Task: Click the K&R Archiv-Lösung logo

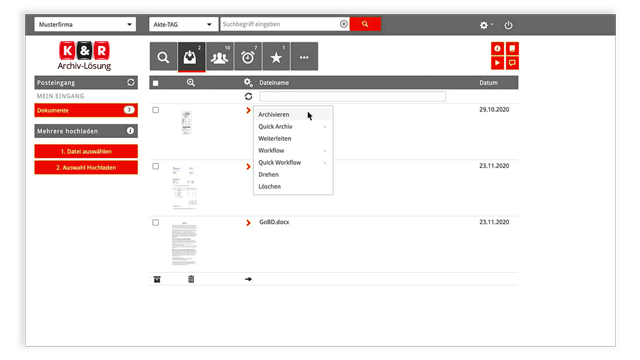Action: coord(84,56)
